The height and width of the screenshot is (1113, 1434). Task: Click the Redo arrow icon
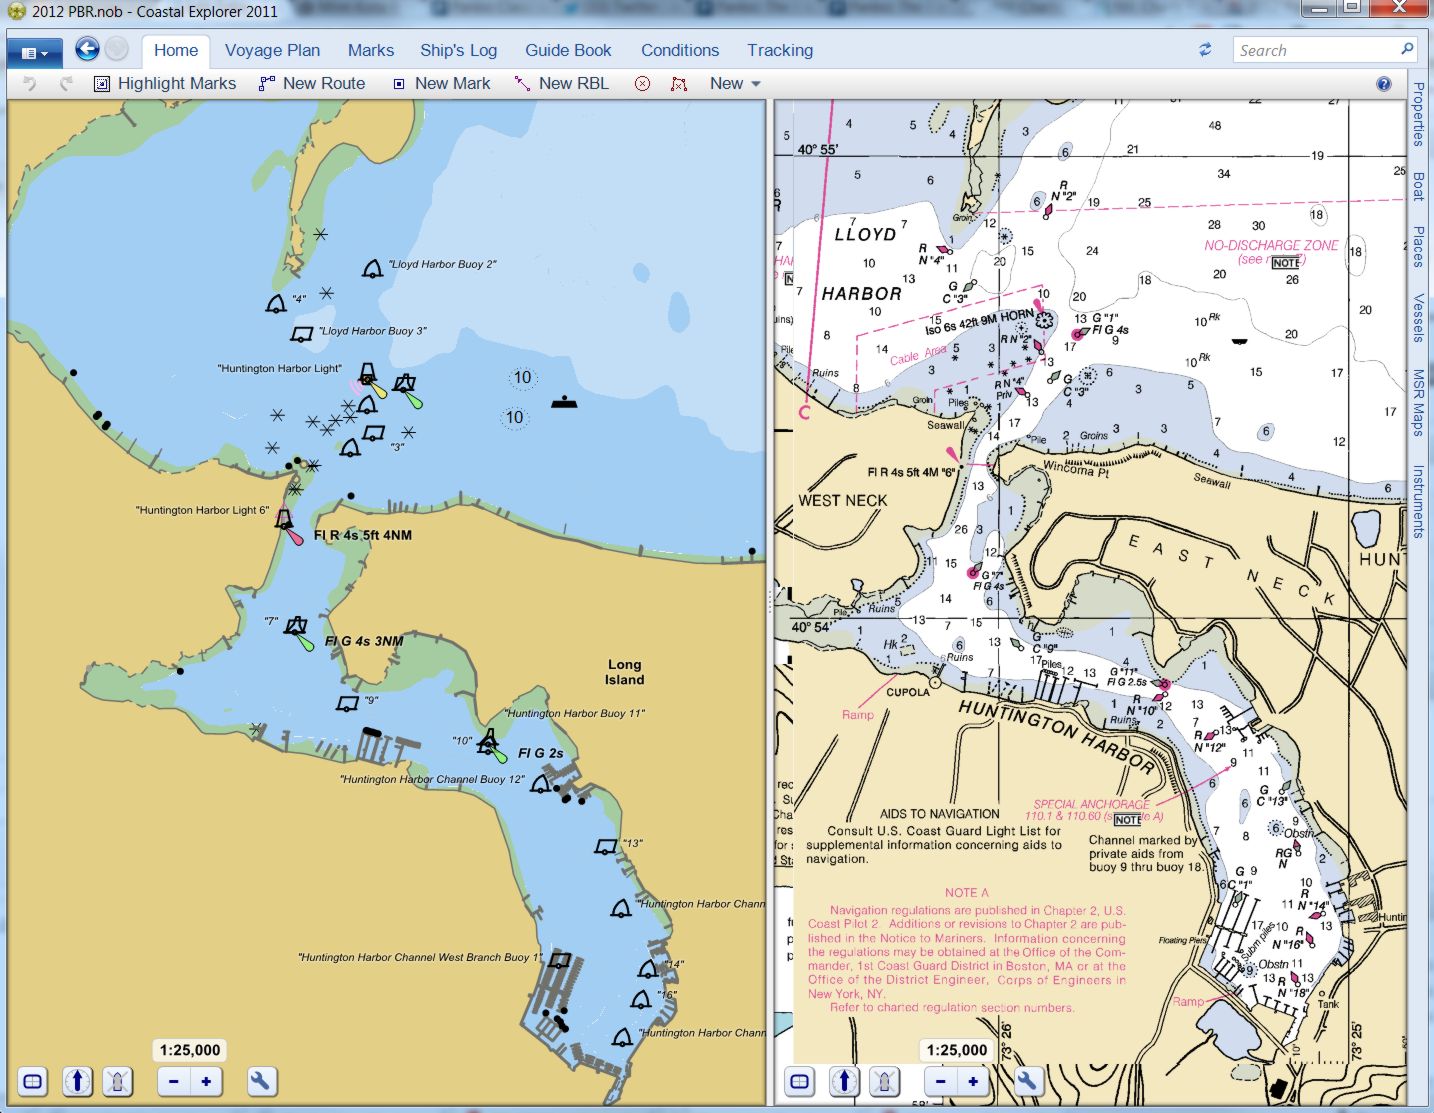pos(67,84)
